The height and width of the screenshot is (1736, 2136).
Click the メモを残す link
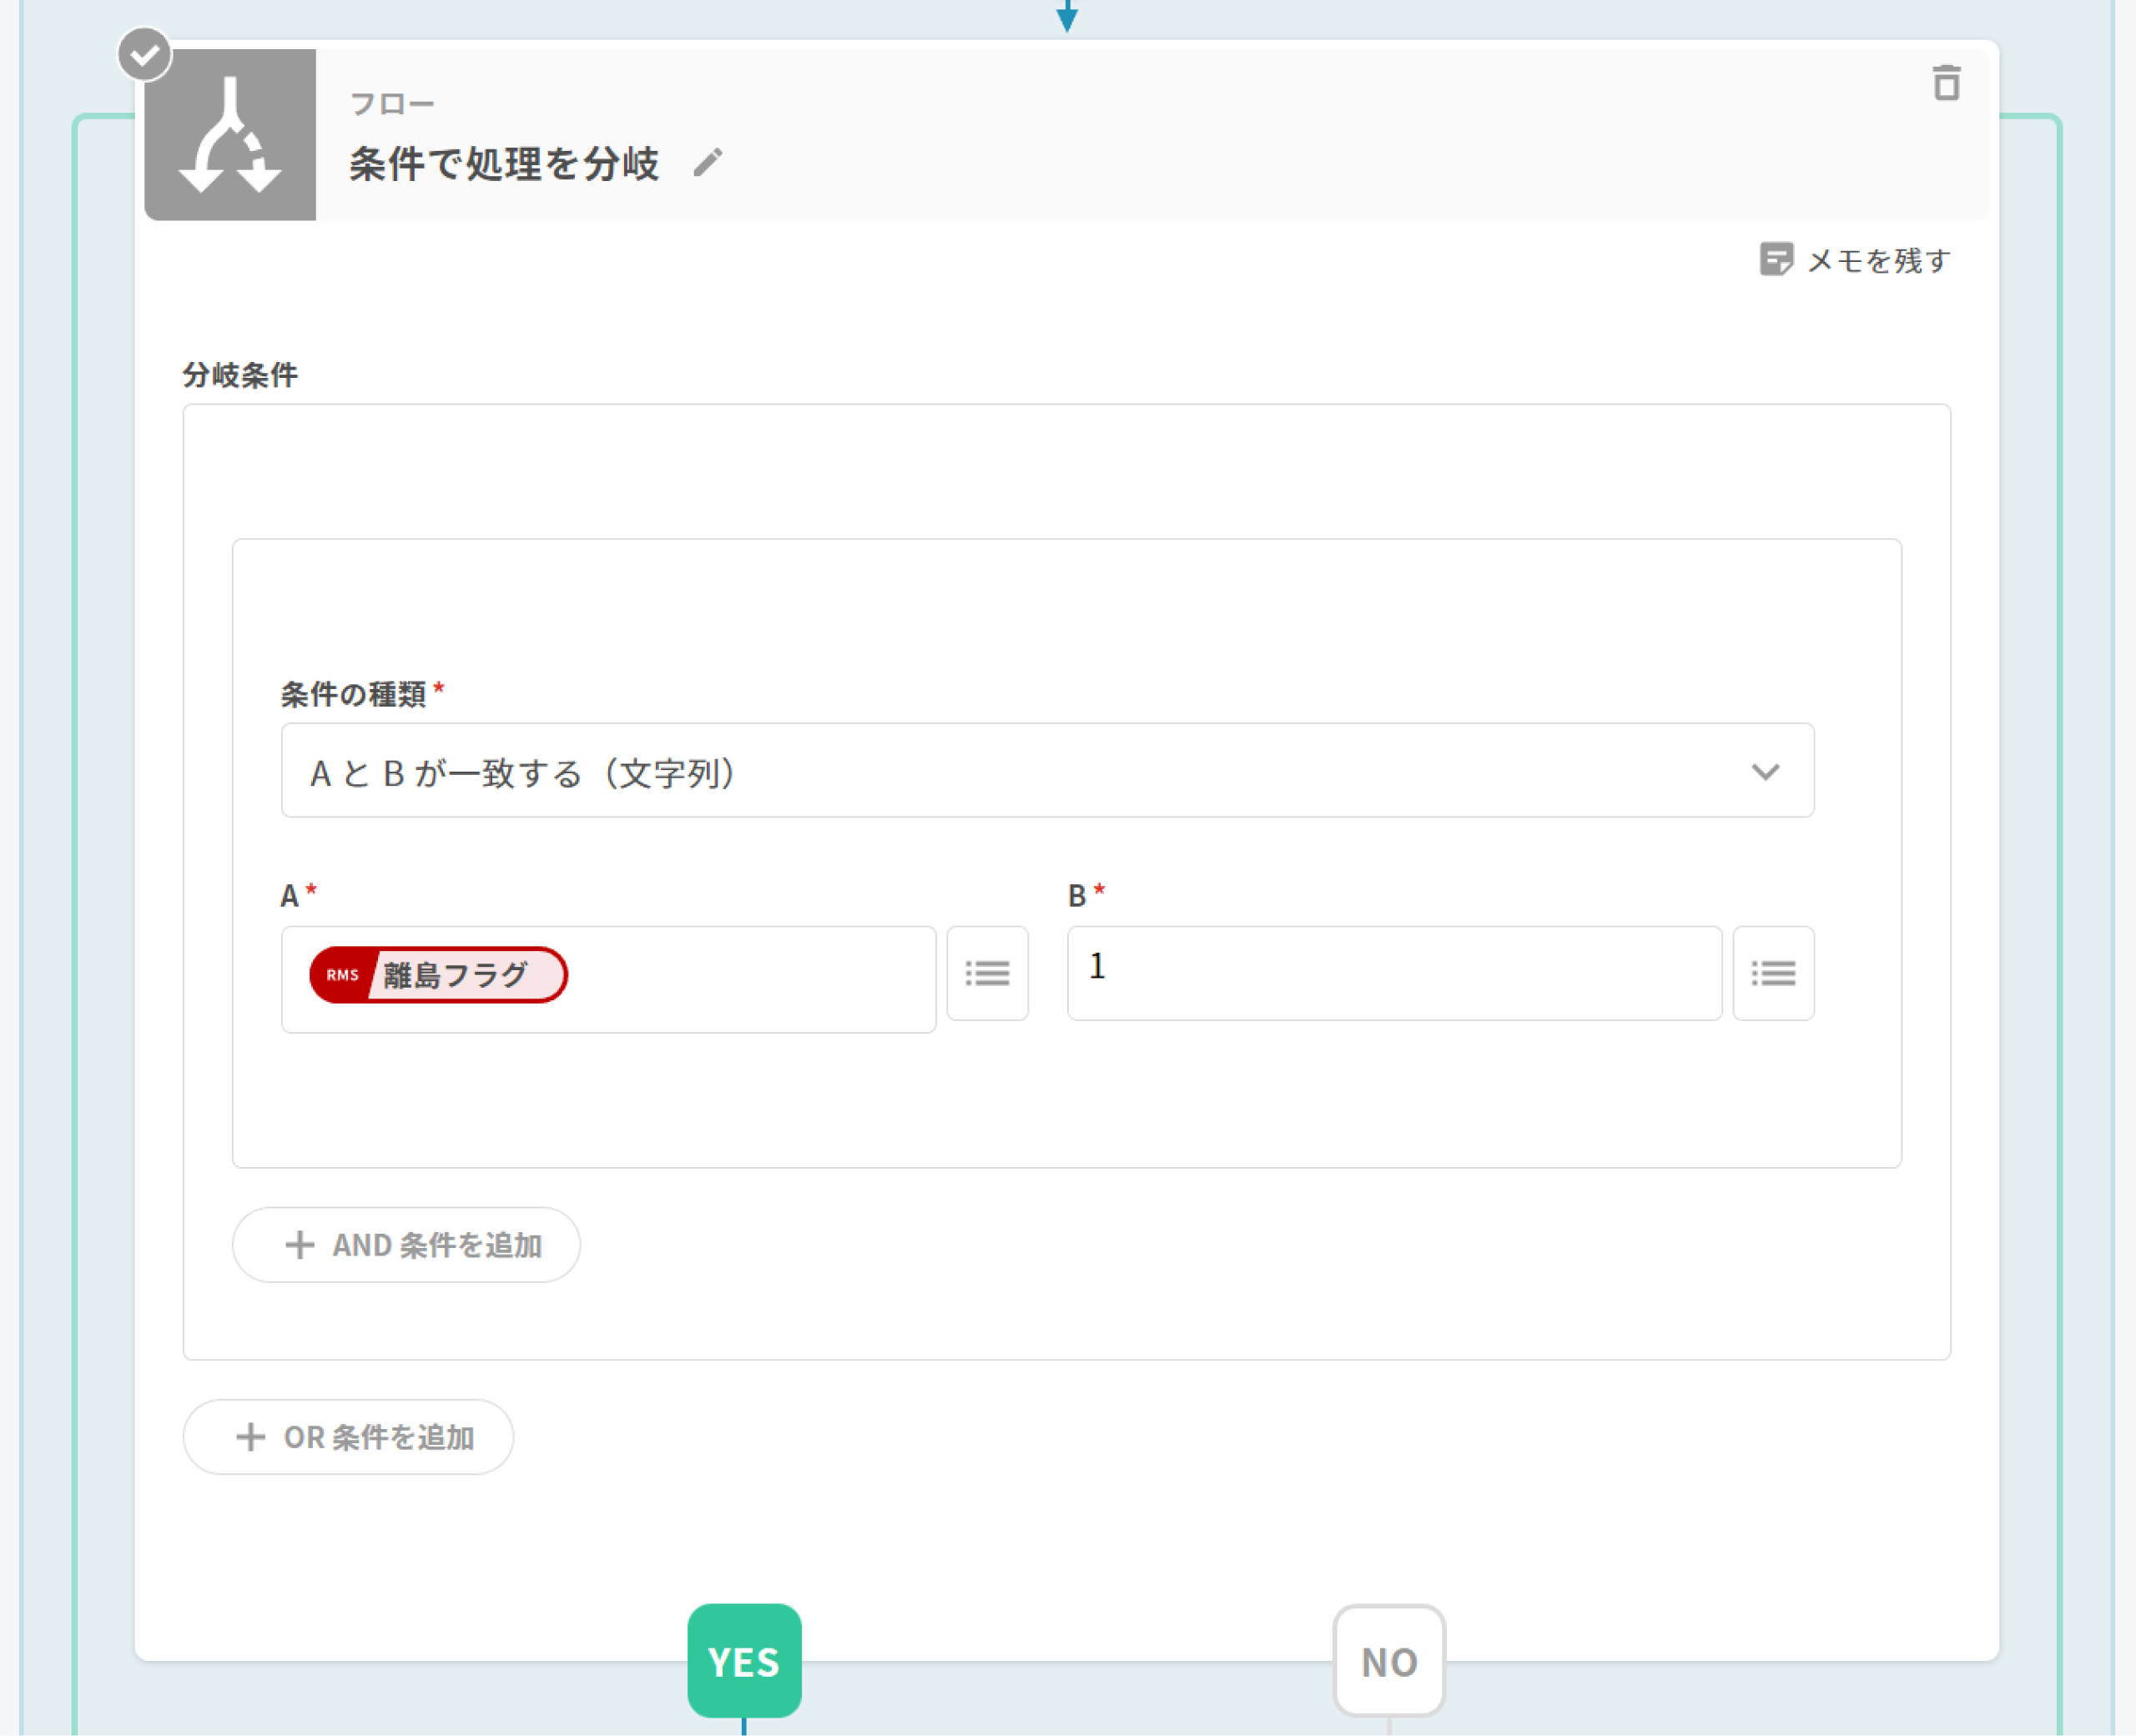[1878, 261]
